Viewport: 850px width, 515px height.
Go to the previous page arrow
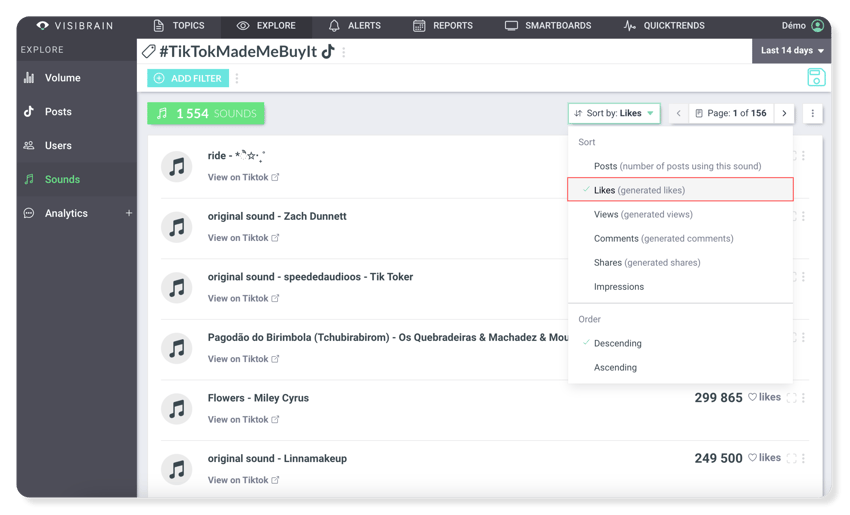click(679, 113)
